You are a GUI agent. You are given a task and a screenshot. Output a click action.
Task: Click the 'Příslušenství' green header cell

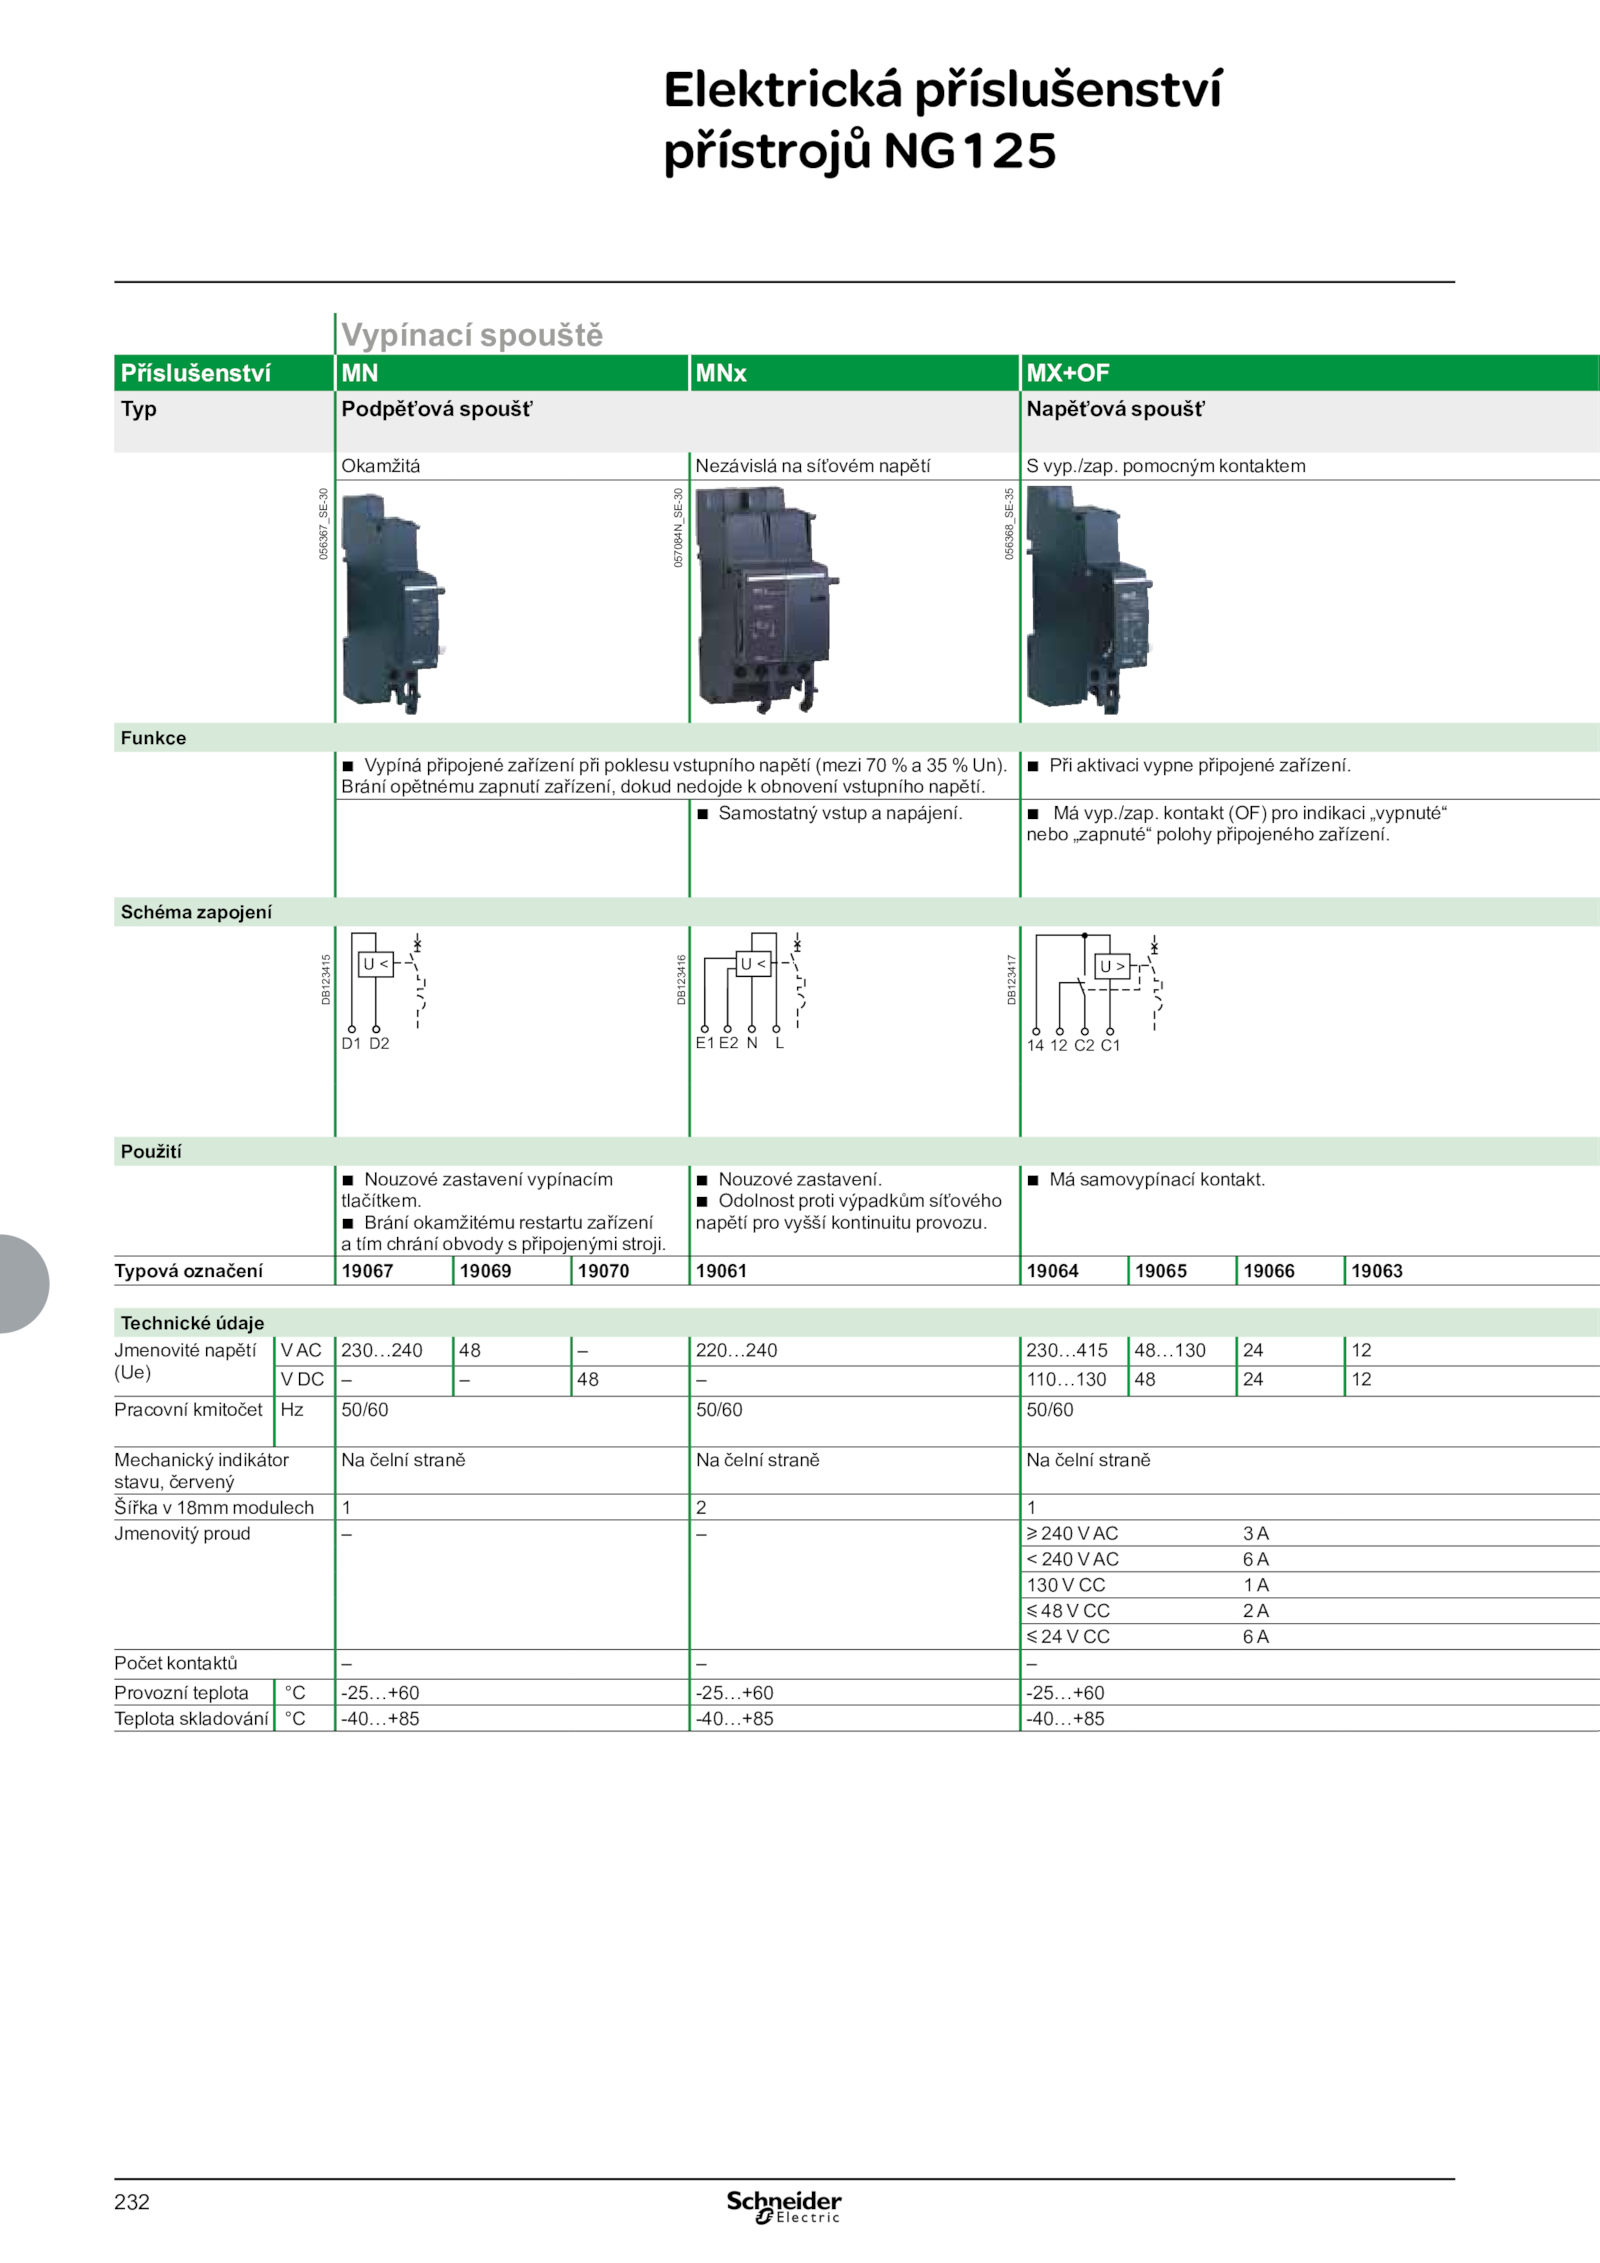pyautogui.click(x=224, y=373)
